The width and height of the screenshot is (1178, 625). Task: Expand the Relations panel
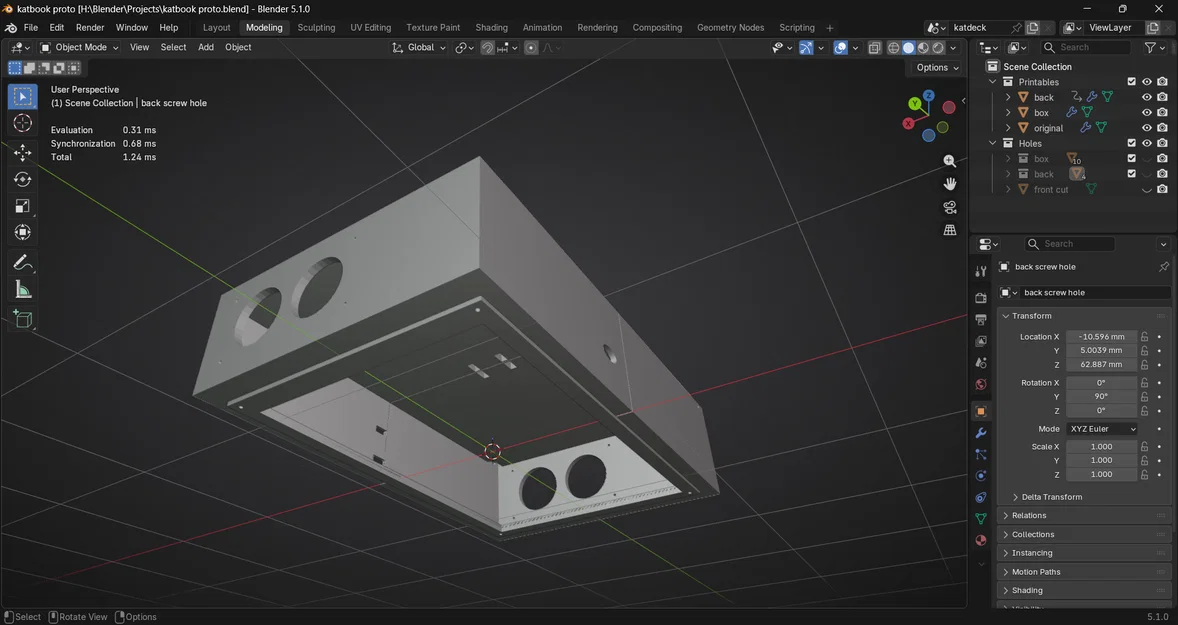point(1084,516)
